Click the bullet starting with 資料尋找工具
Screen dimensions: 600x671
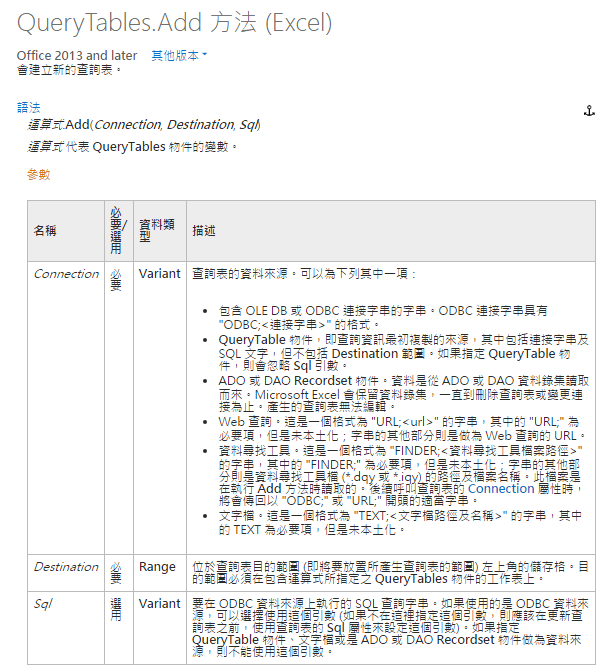[x=400, y=475]
